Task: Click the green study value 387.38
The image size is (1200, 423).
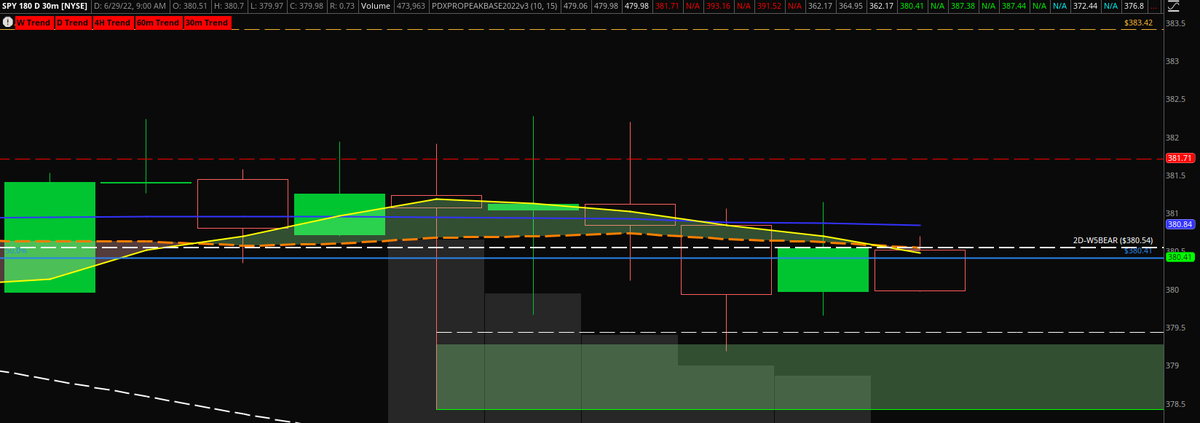Action: tap(963, 6)
